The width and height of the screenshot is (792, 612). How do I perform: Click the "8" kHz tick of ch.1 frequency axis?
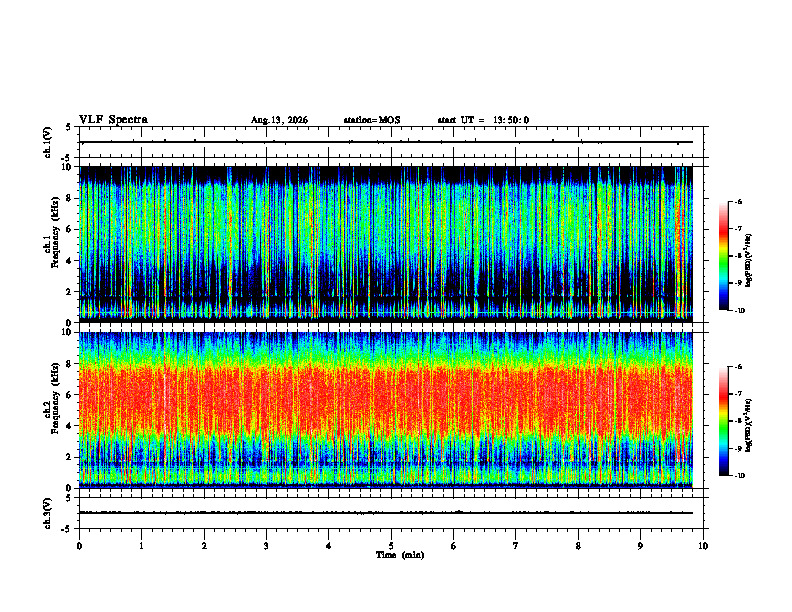point(70,198)
